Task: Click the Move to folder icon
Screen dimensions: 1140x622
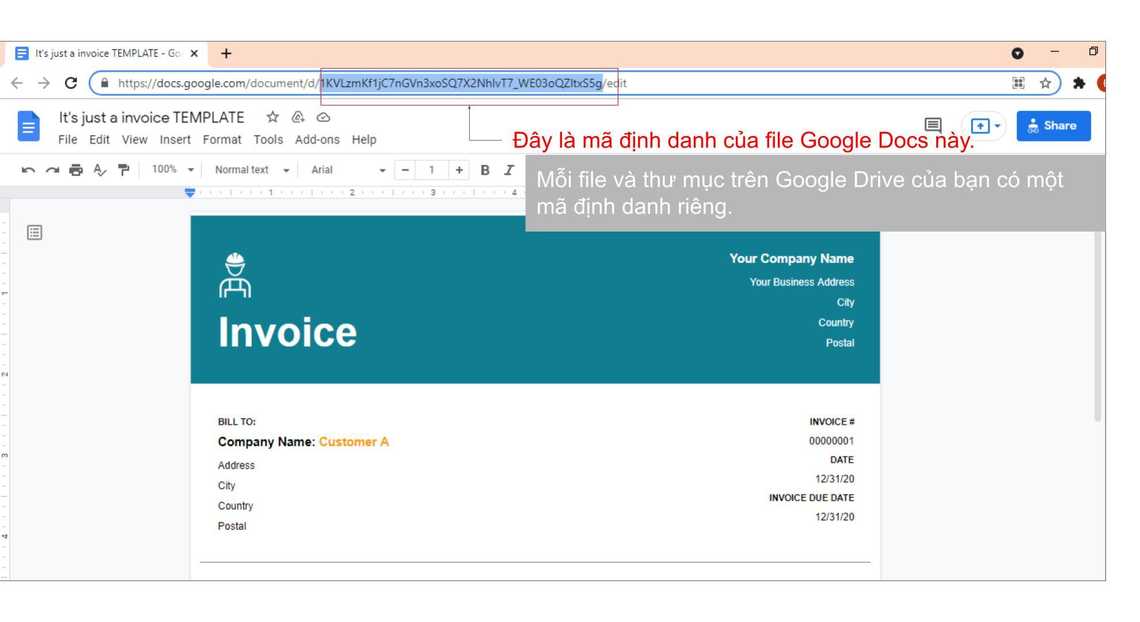Action: [298, 117]
